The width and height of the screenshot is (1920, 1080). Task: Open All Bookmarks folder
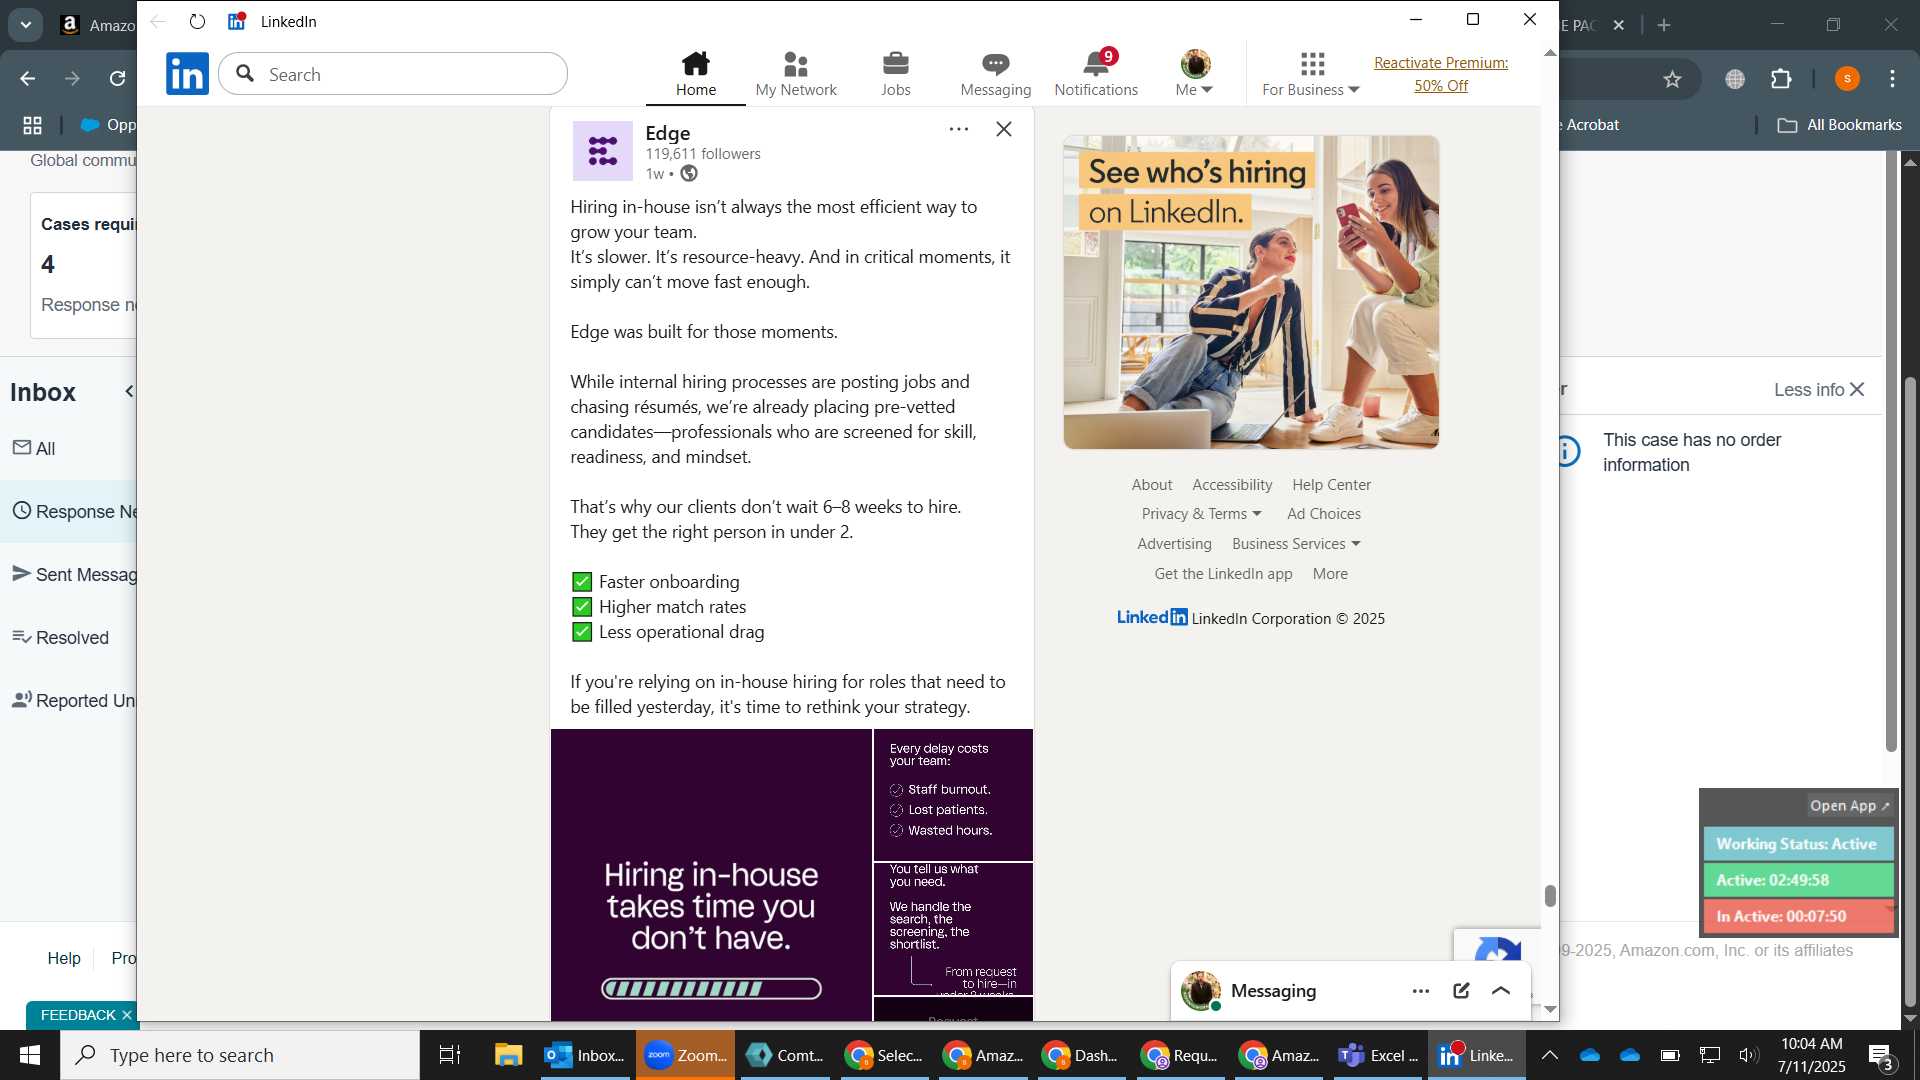pos(1840,125)
